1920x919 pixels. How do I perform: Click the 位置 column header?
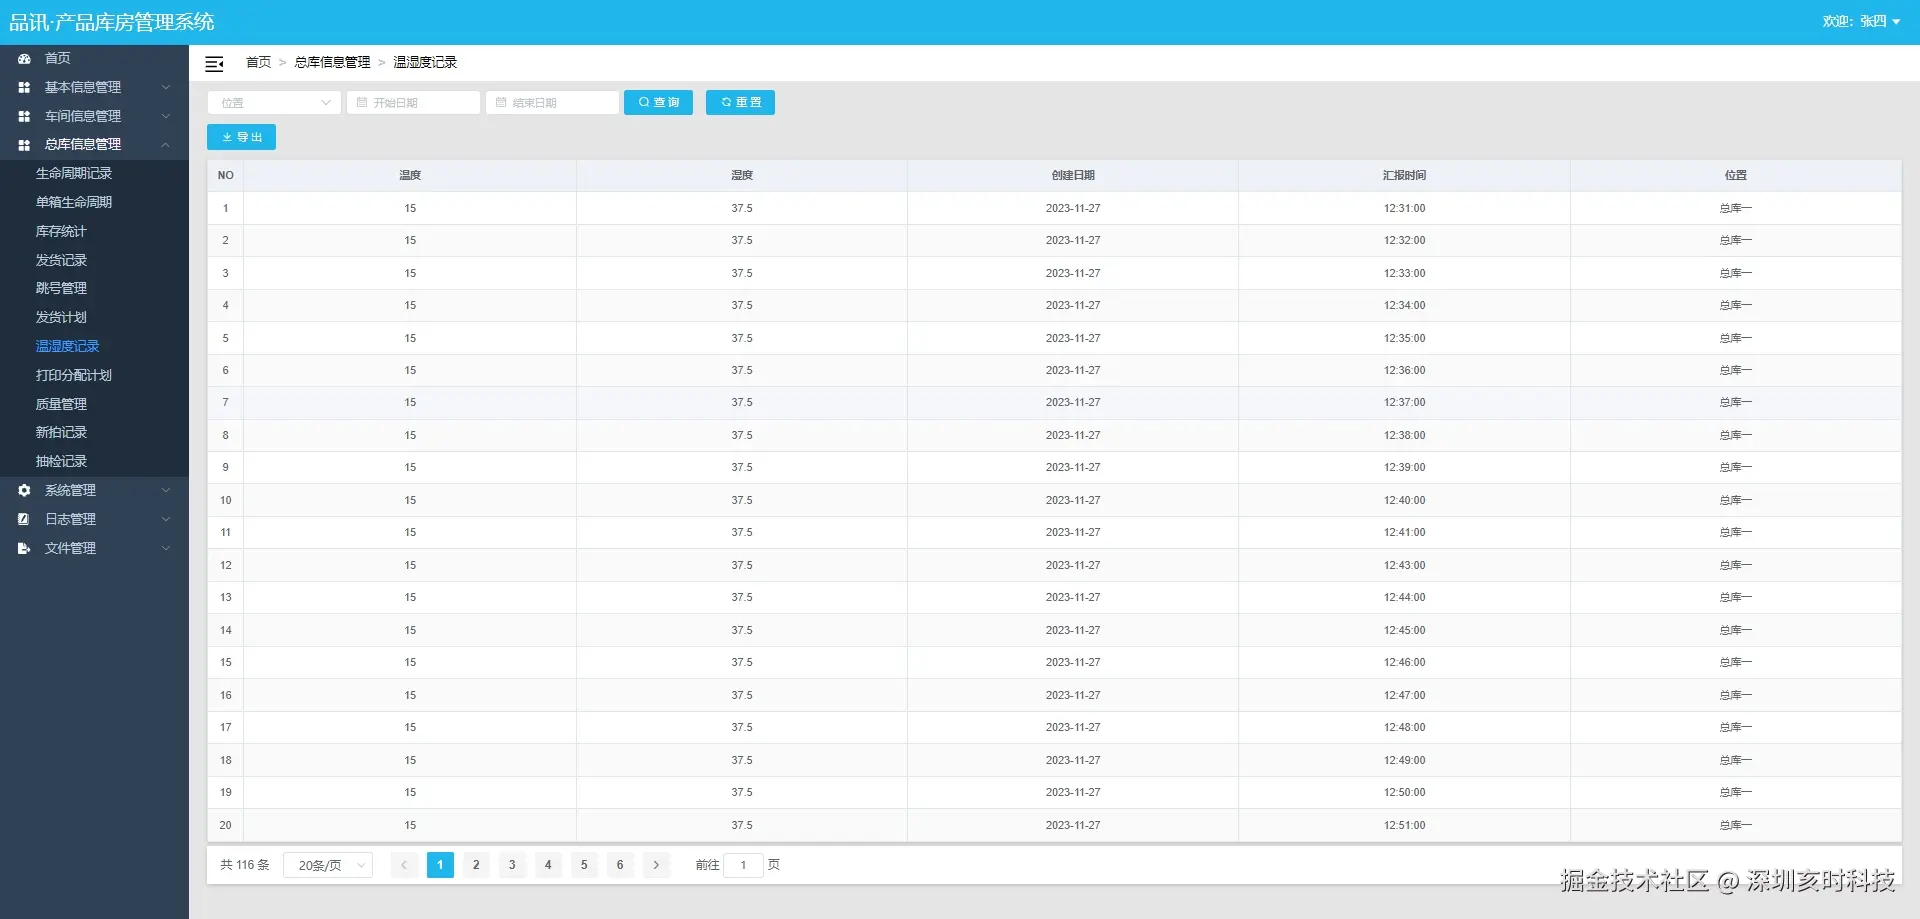click(1736, 176)
